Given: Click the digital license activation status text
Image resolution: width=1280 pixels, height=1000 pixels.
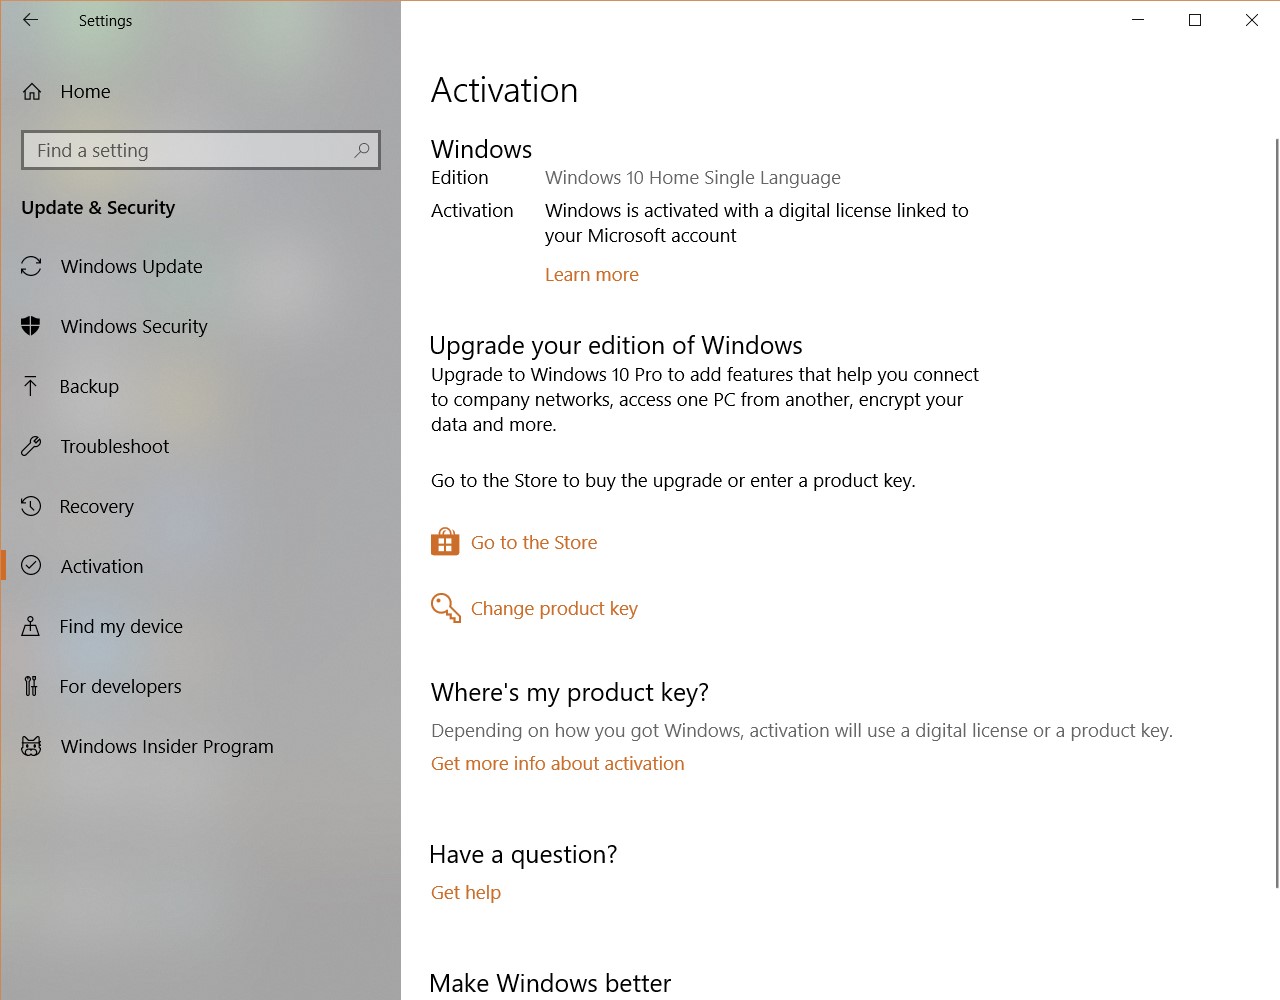Looking at the screenshot, I should (x=757, y=223).
